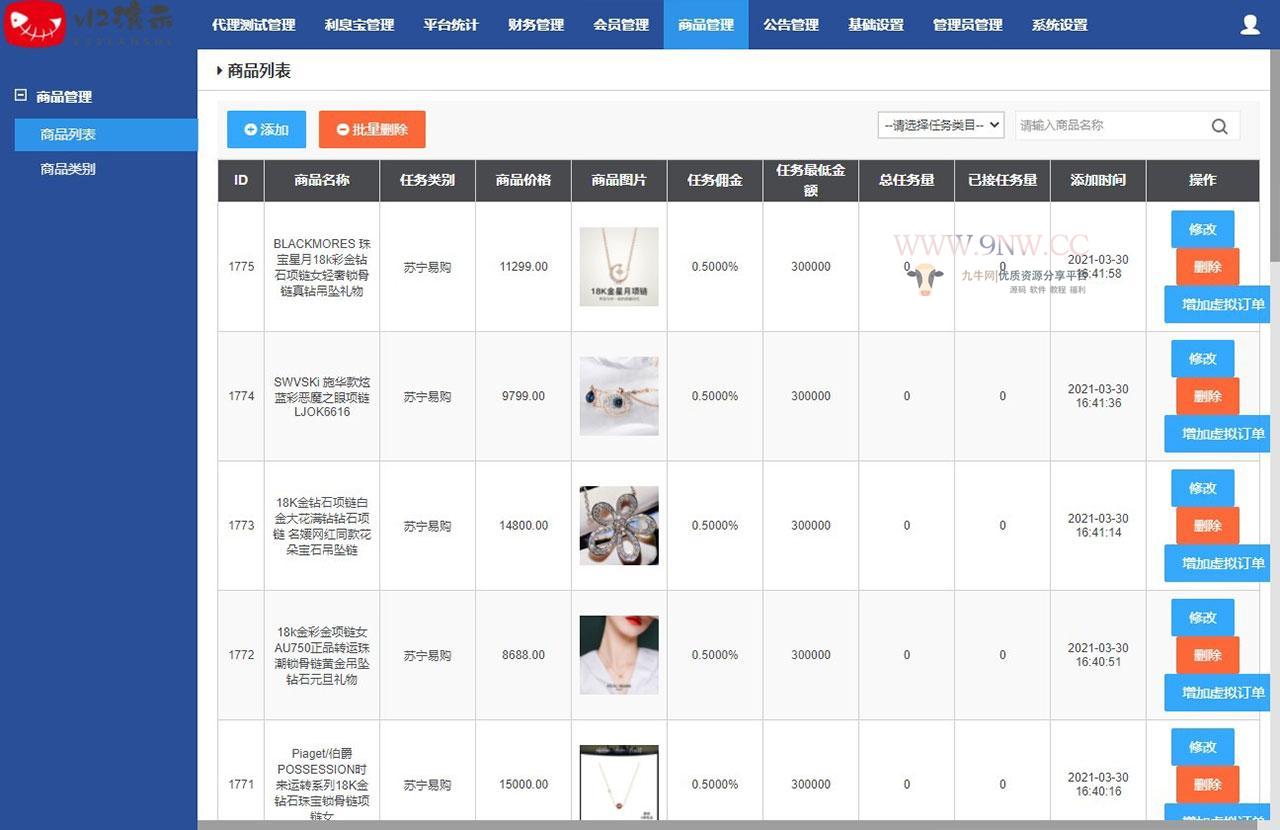Click 删除 for product ID 1772

pos(1207,655)
